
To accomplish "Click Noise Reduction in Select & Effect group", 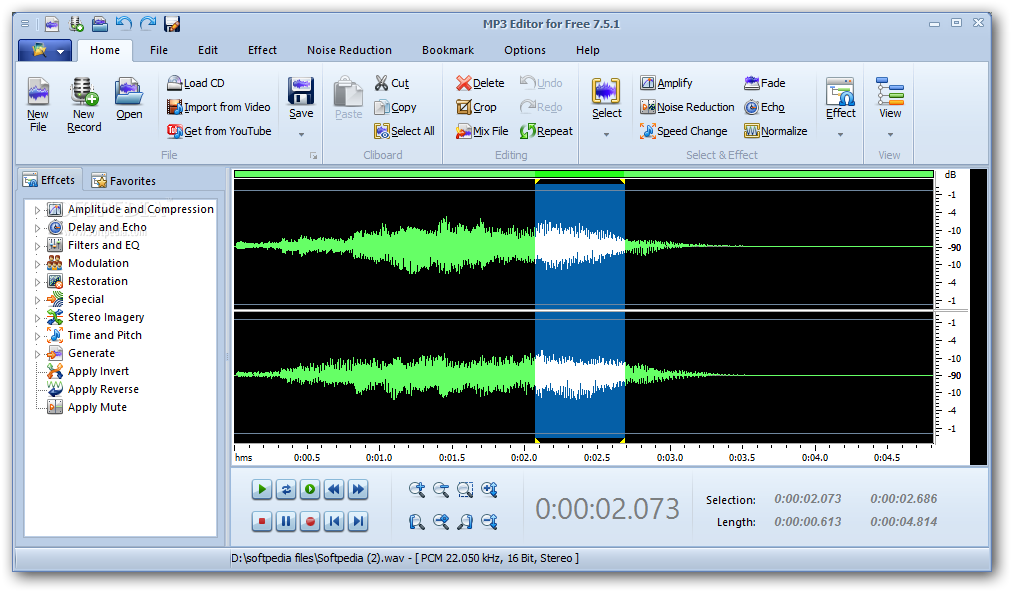I will (687, 107).
